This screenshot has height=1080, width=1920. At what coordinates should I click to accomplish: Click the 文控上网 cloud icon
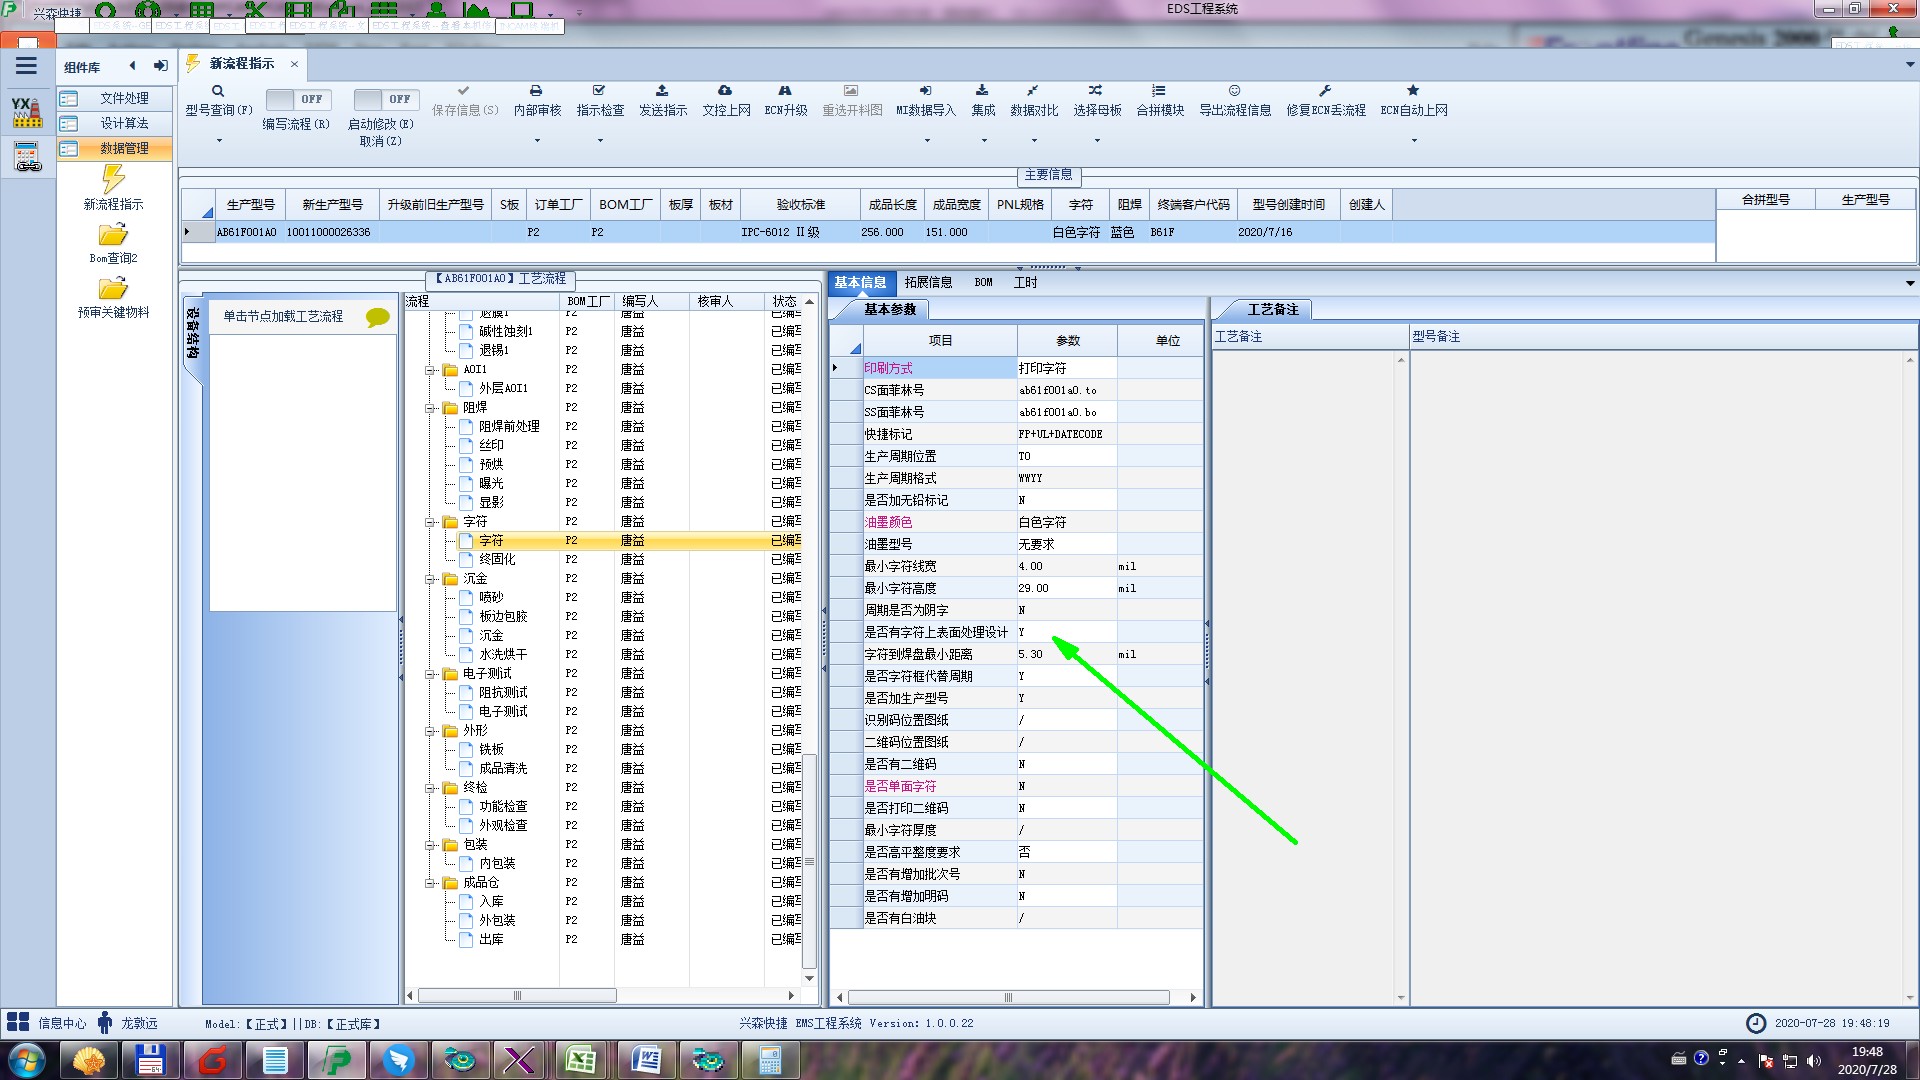(725, 91)
